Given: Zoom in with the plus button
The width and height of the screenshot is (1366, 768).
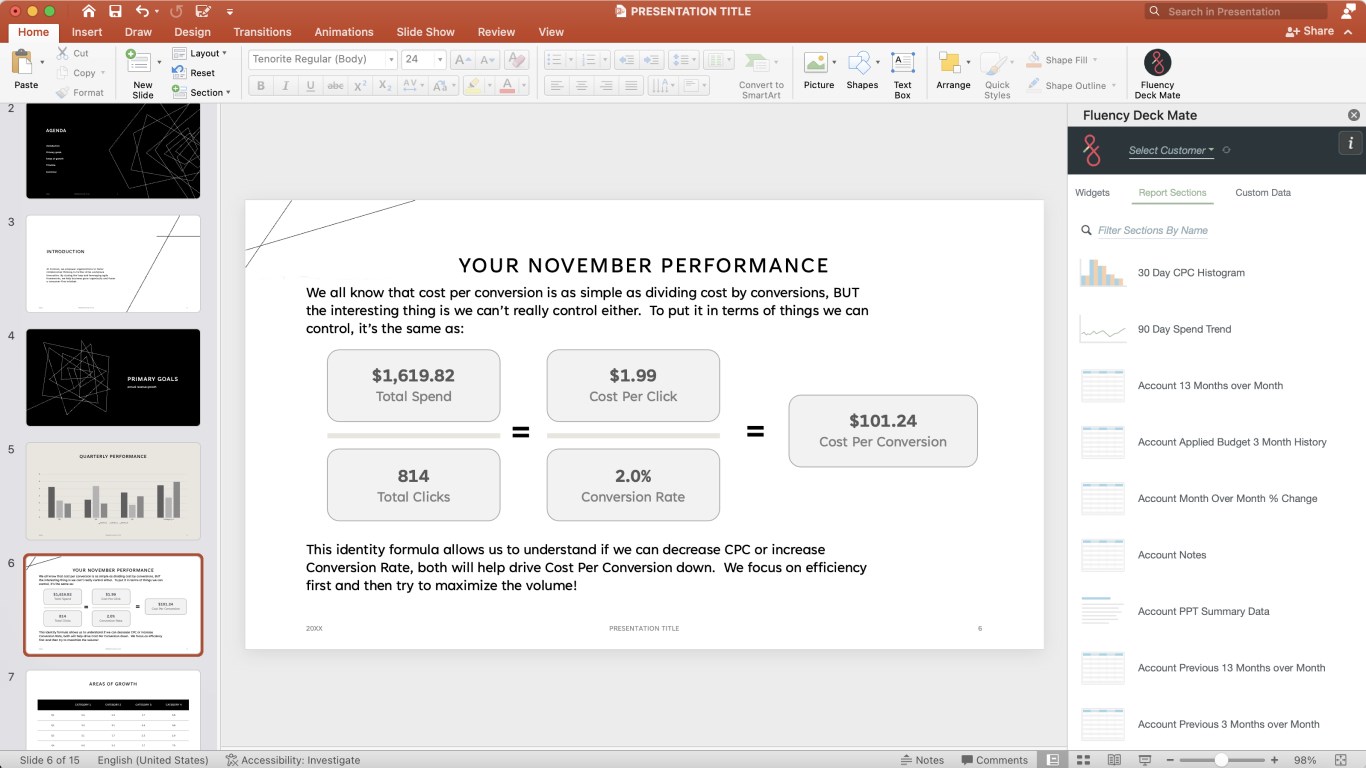Looking at the screenshot, I should tap(1274, 760).
